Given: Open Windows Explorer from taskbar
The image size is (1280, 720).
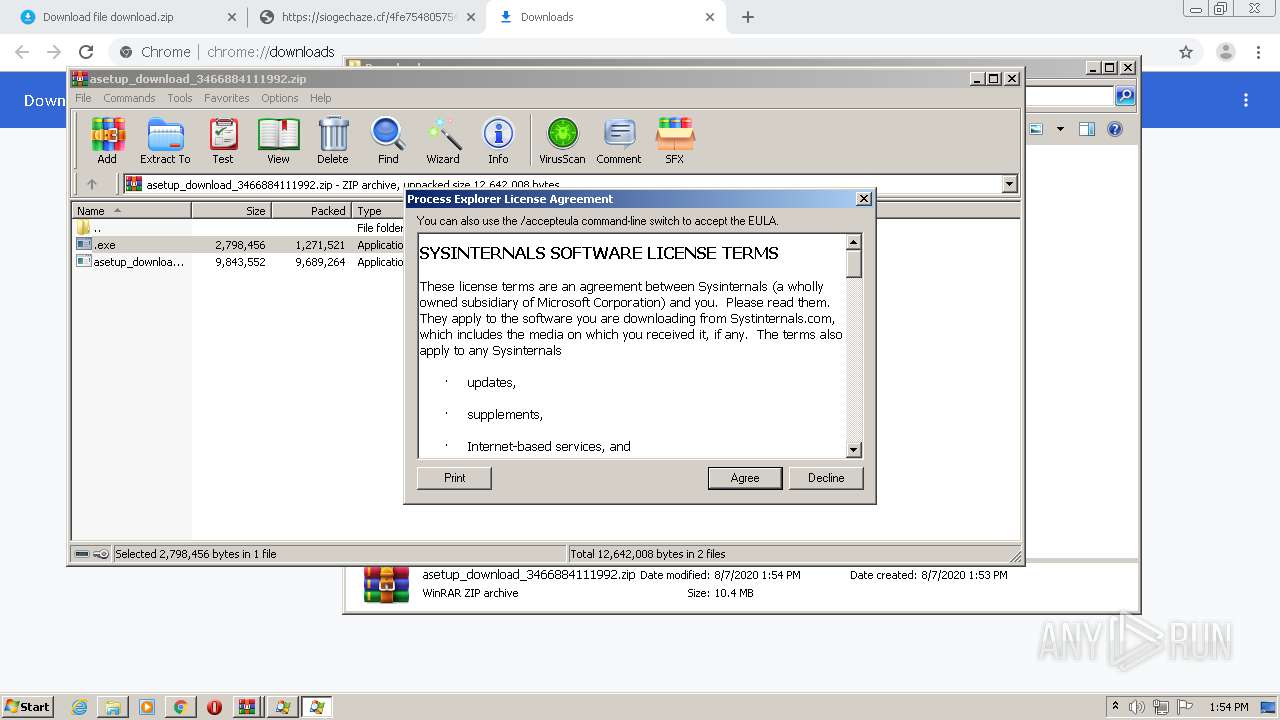Looking at the screenshot, I should tap(113, 707).
